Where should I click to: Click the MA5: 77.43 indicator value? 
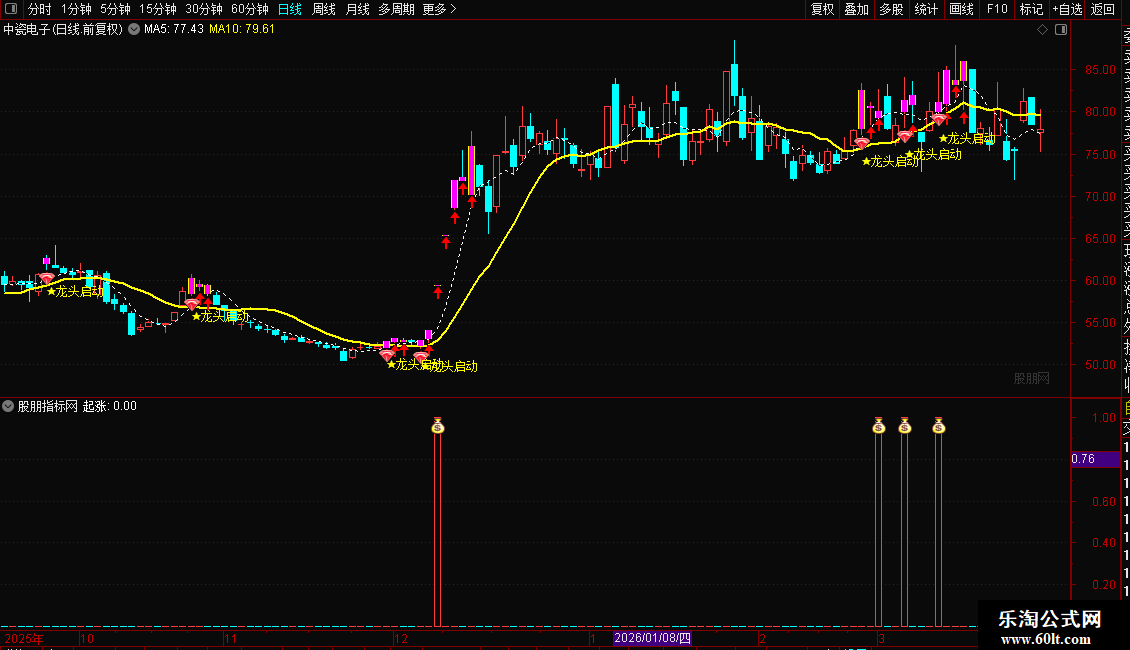[x=174, y=30]
